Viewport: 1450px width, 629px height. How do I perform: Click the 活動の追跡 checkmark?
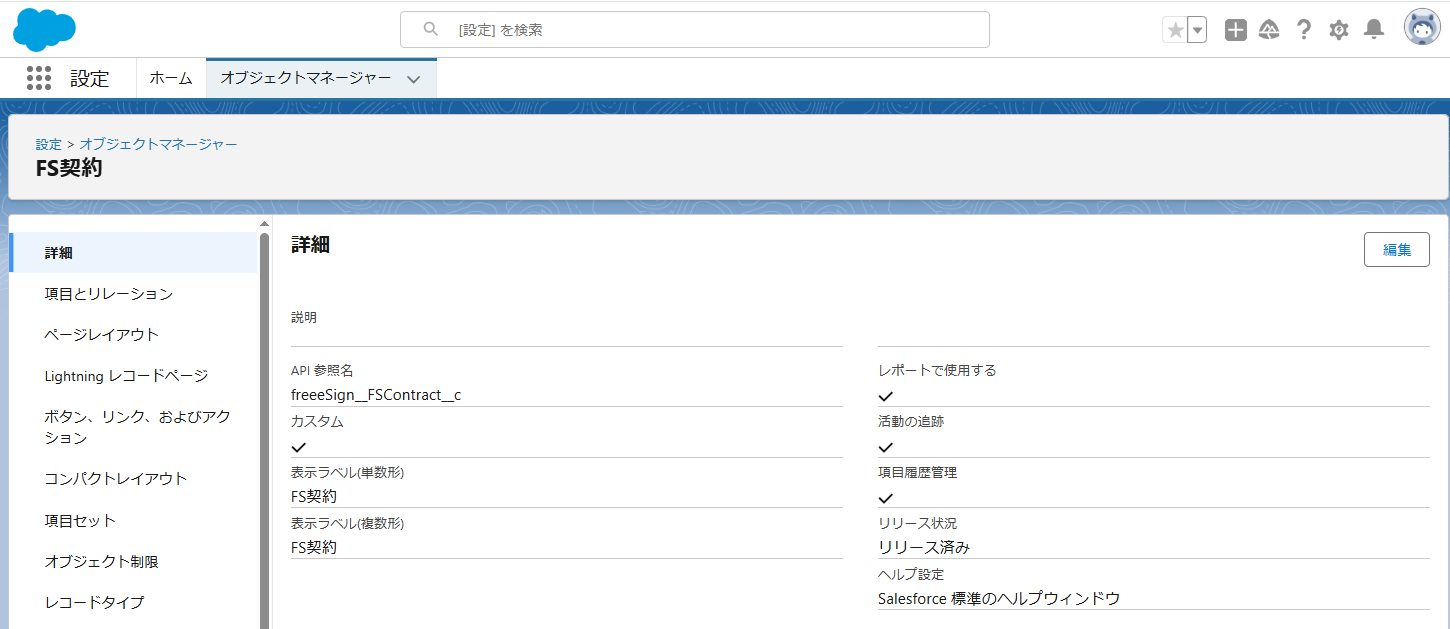click(885, 447)
